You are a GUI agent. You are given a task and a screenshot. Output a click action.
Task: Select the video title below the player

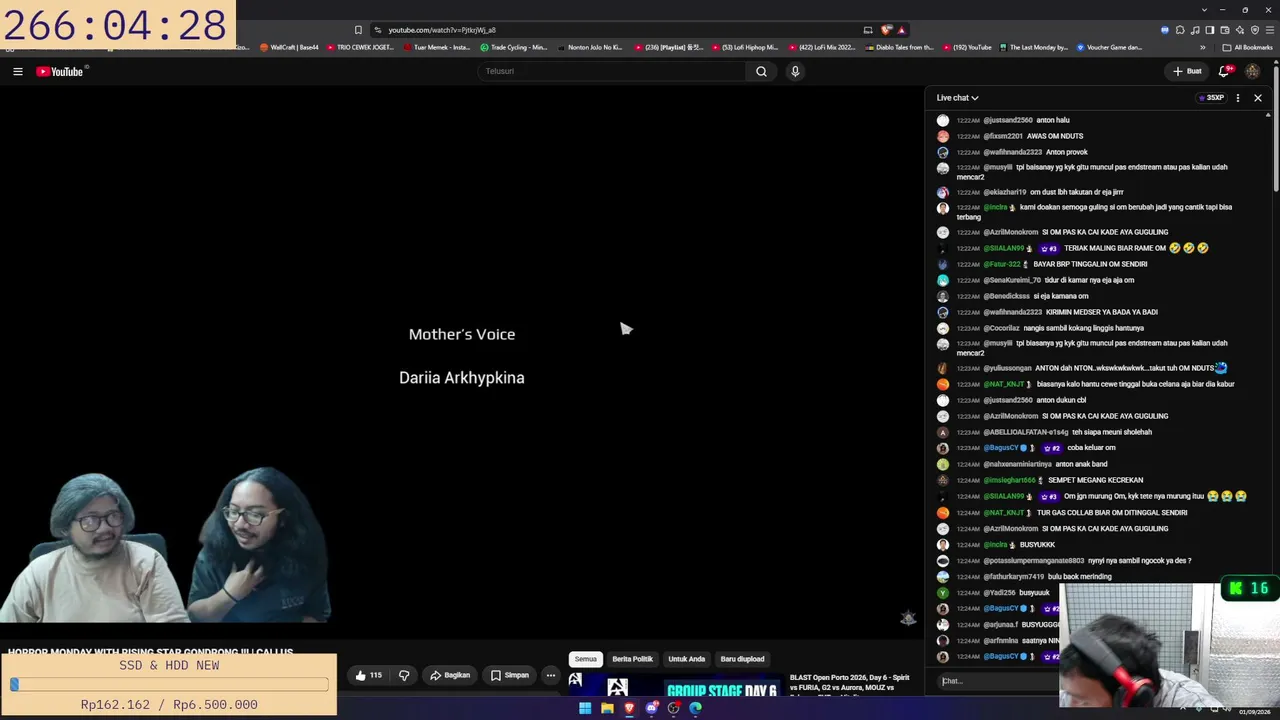click(151, 652)
